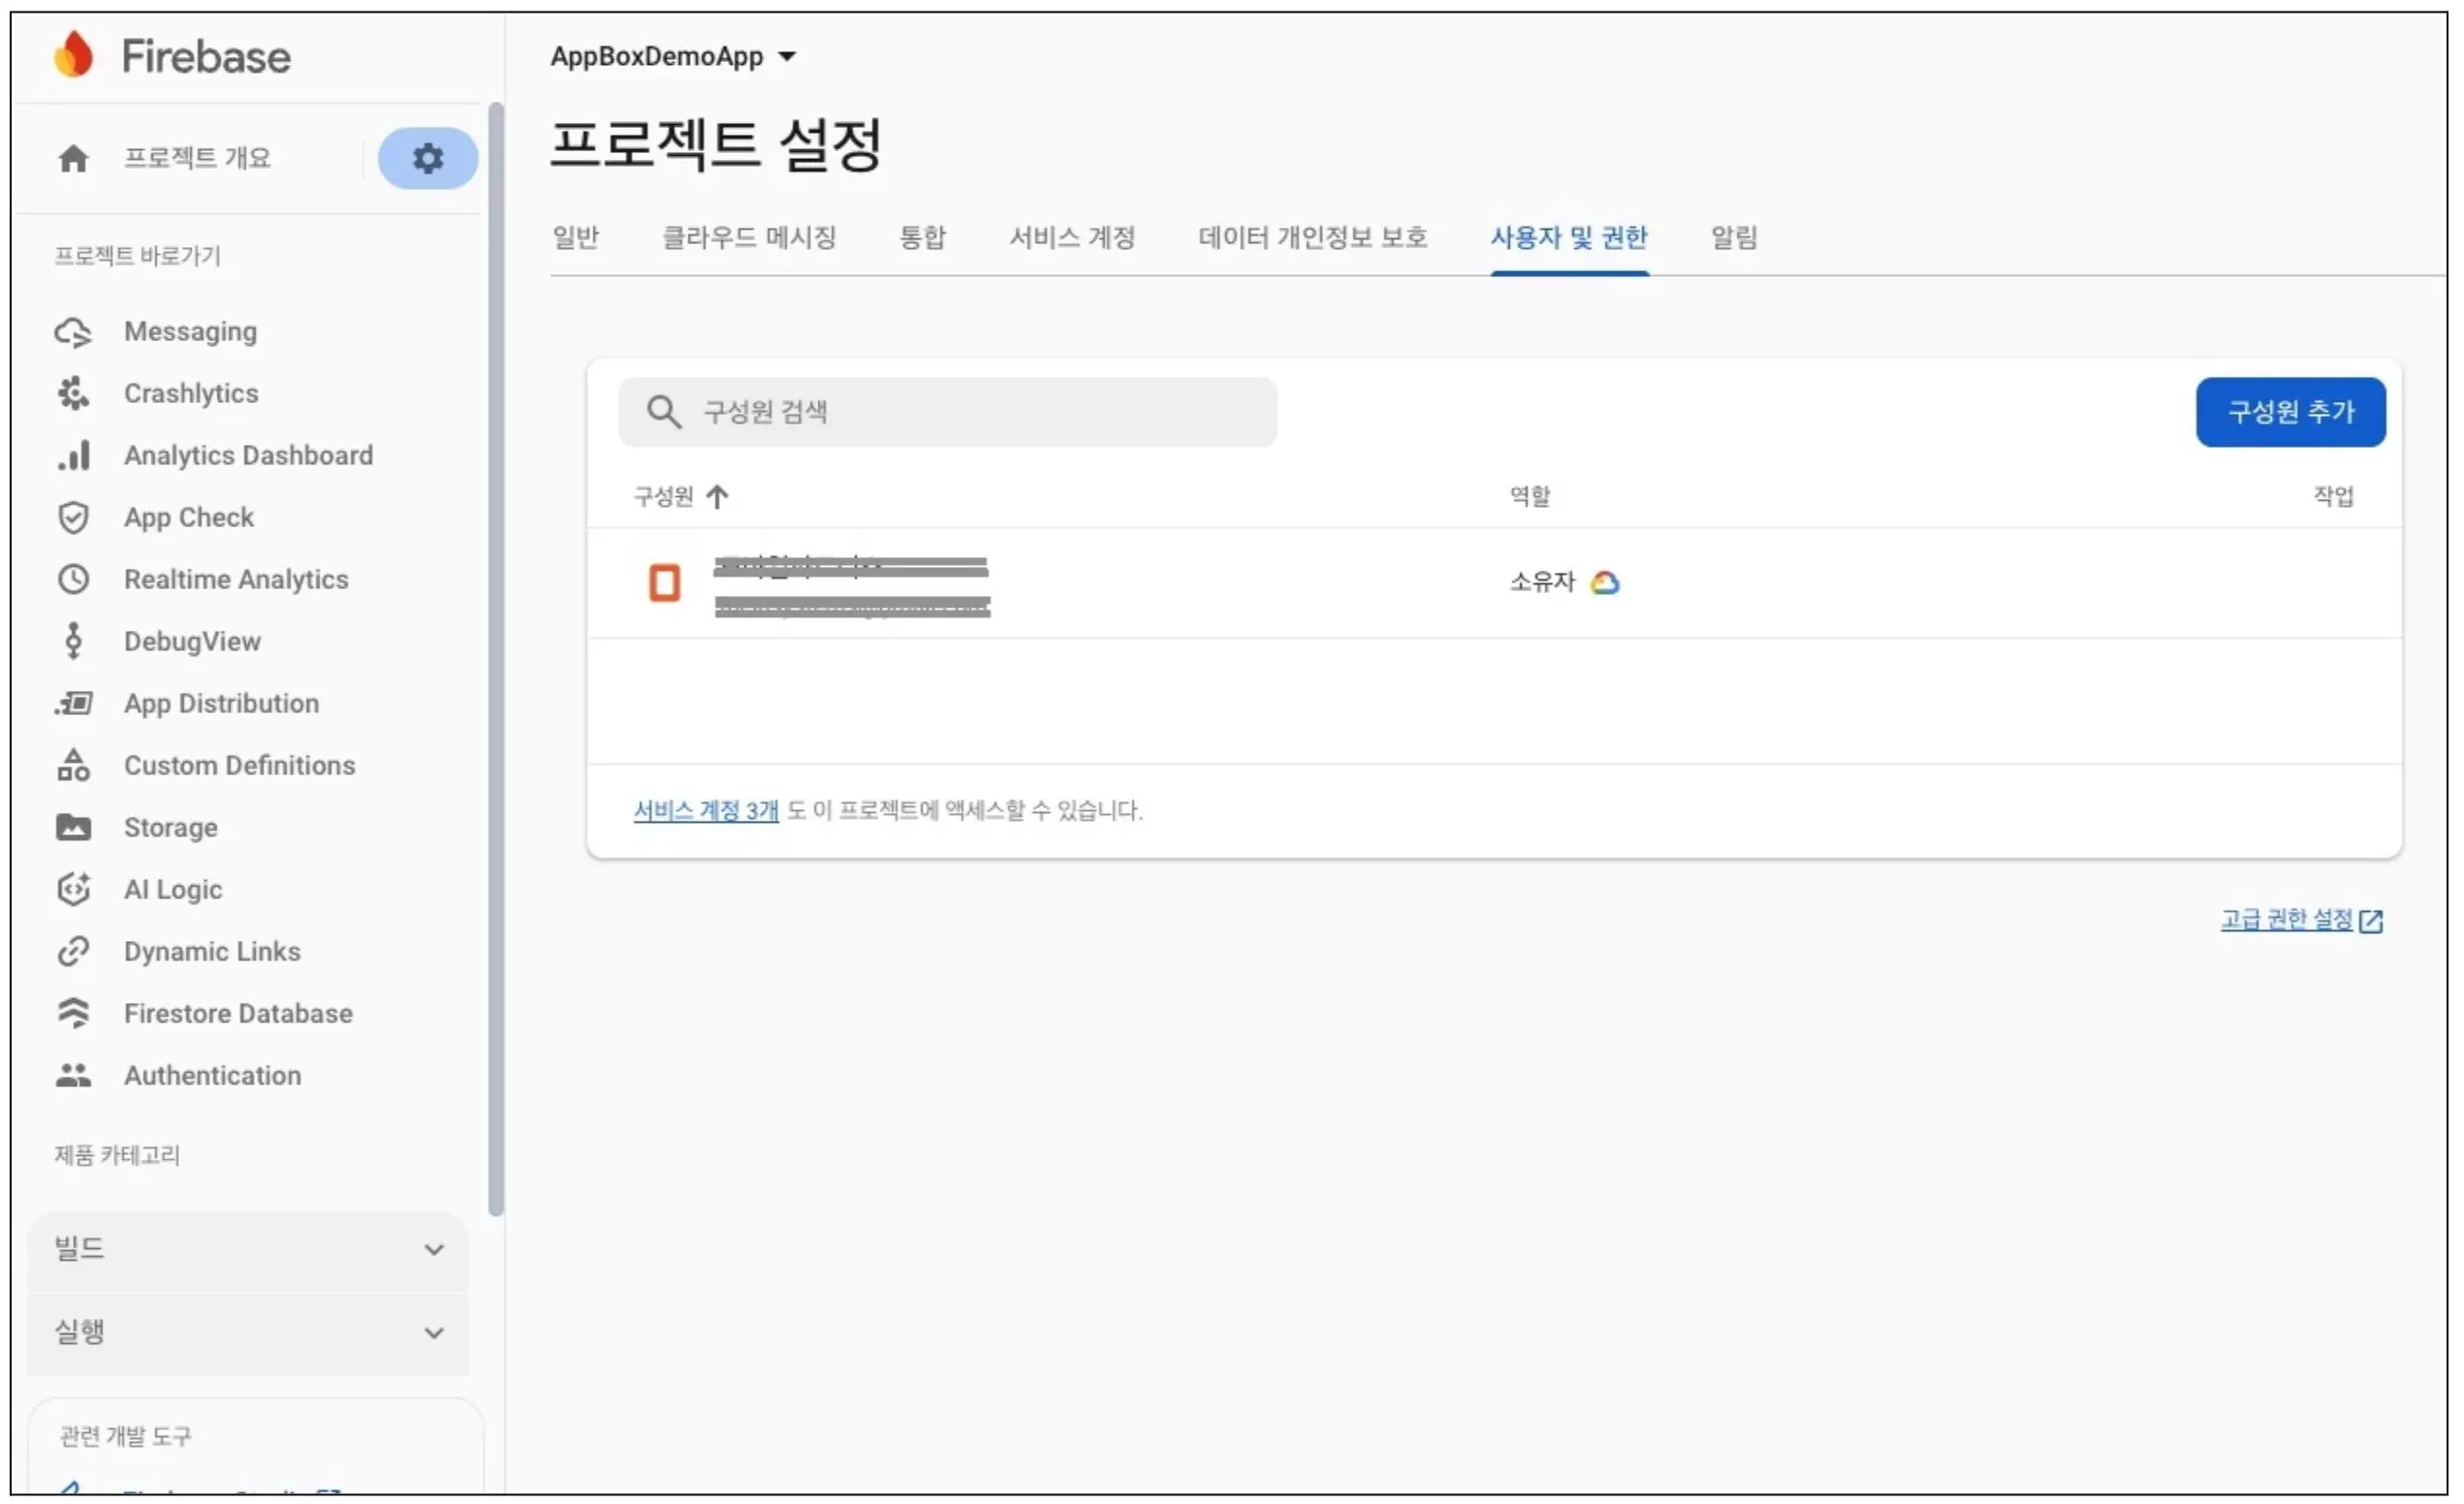Click the Messaging cloud icon
Screen dimensions: 2464x1504
point(73,332)
